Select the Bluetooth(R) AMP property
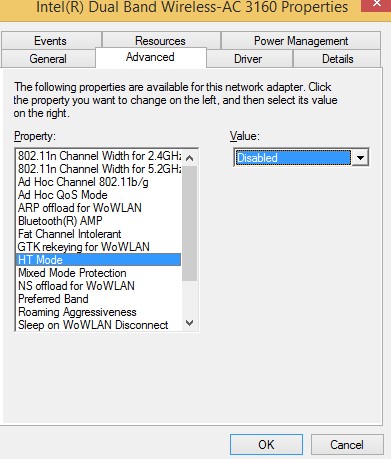 tap(99, 221)
